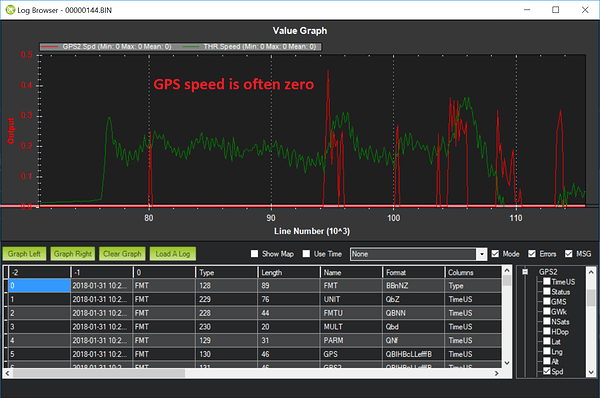Click the -1 column header

tap(102, 272)
